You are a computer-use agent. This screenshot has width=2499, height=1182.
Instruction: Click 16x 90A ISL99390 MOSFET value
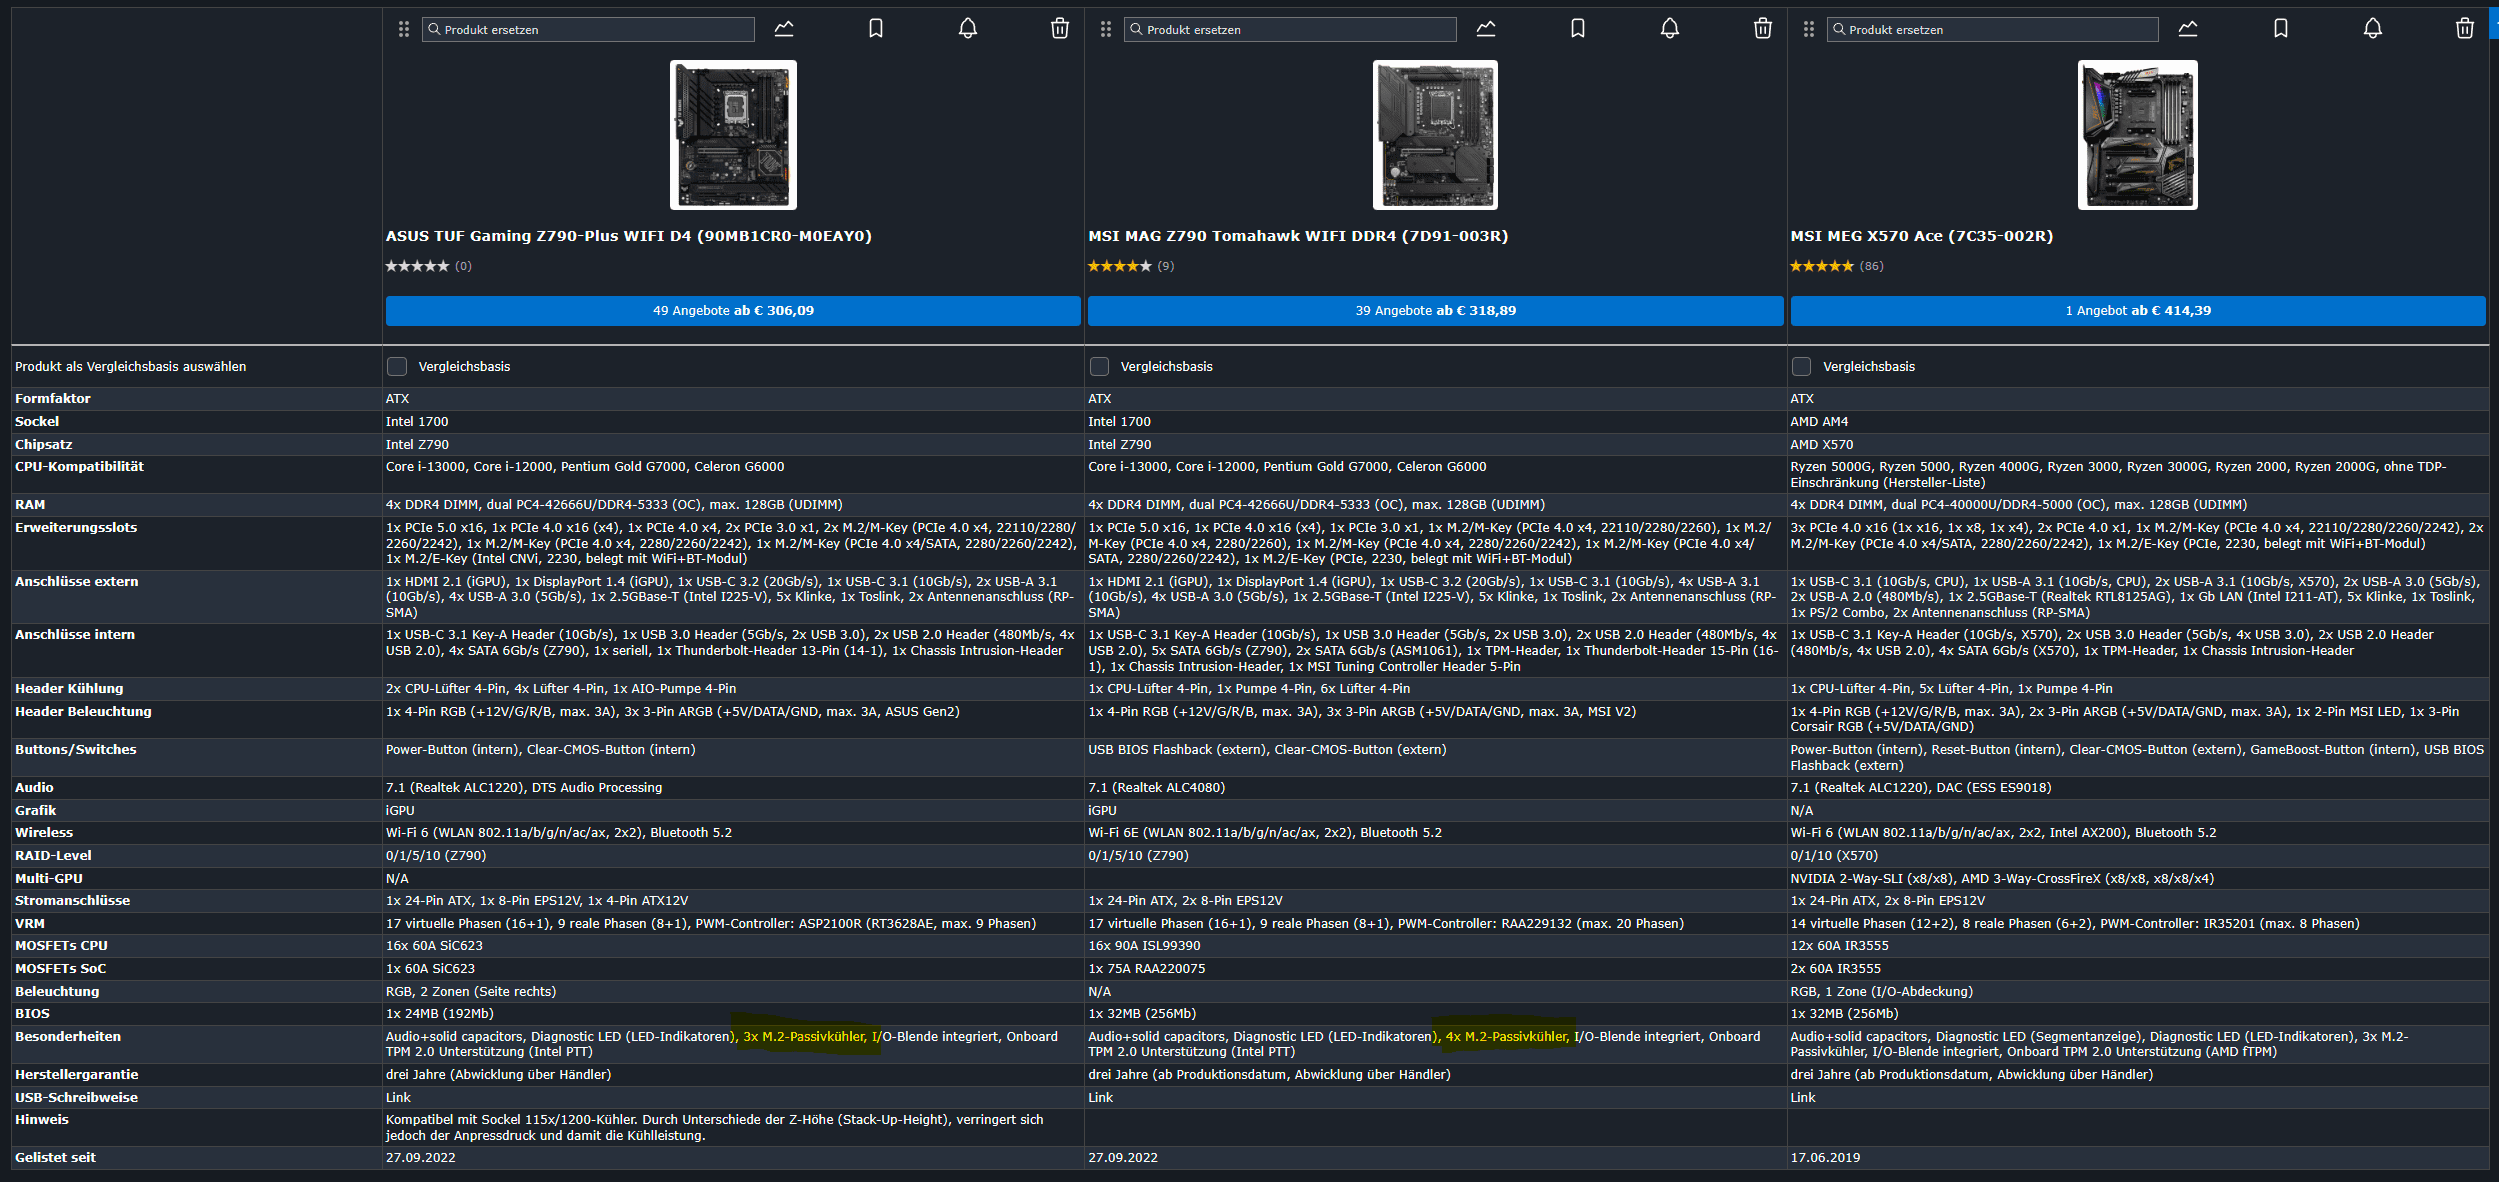click(1144, 946)
